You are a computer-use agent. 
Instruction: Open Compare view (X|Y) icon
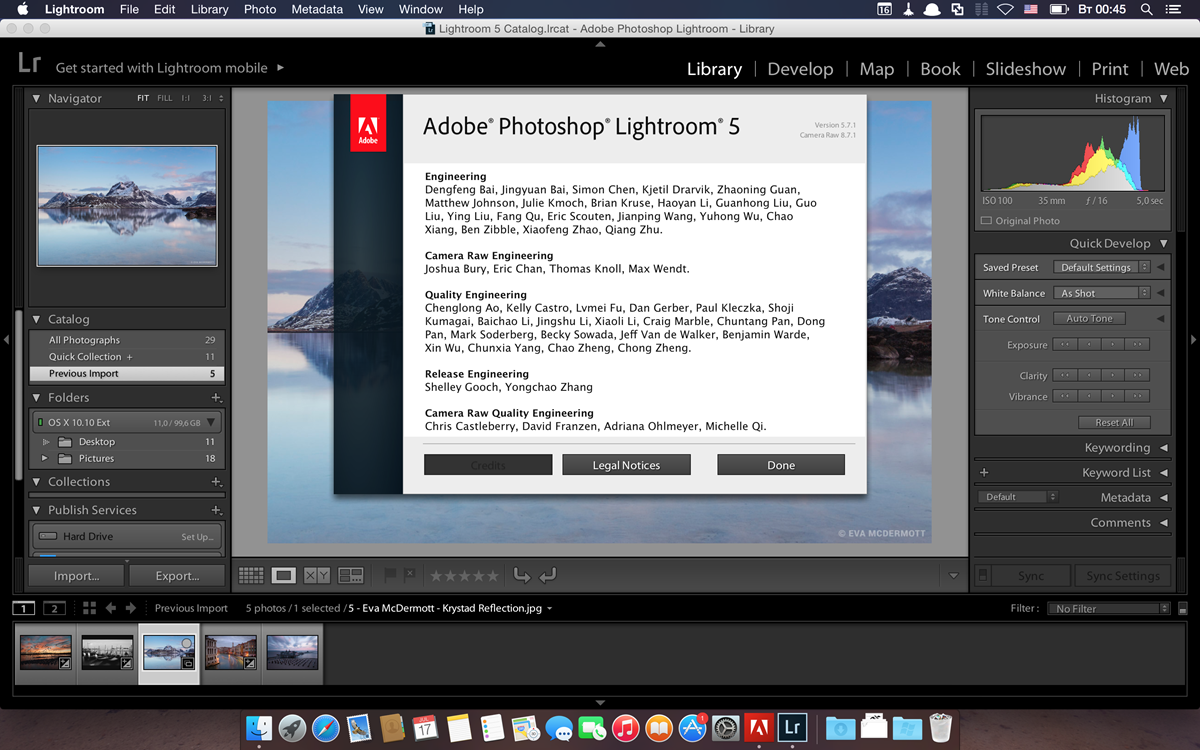(x=317, y=575)
